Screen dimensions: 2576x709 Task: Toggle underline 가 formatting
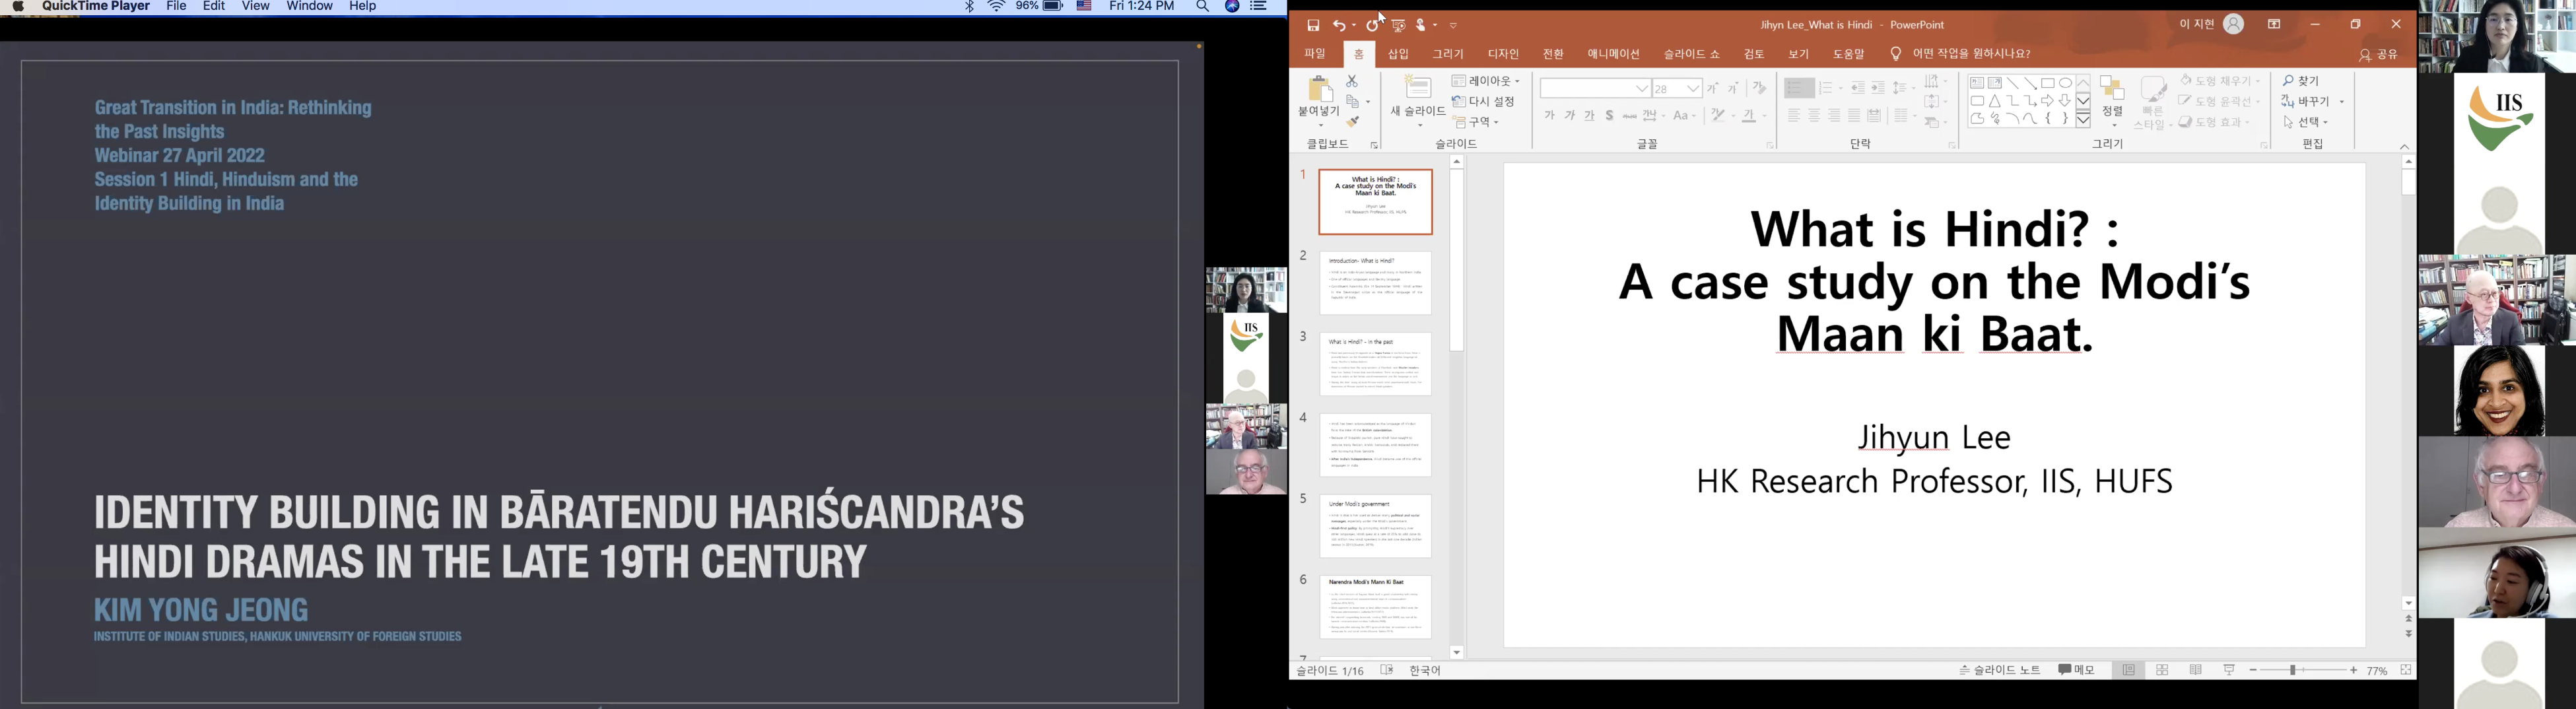1589,116
